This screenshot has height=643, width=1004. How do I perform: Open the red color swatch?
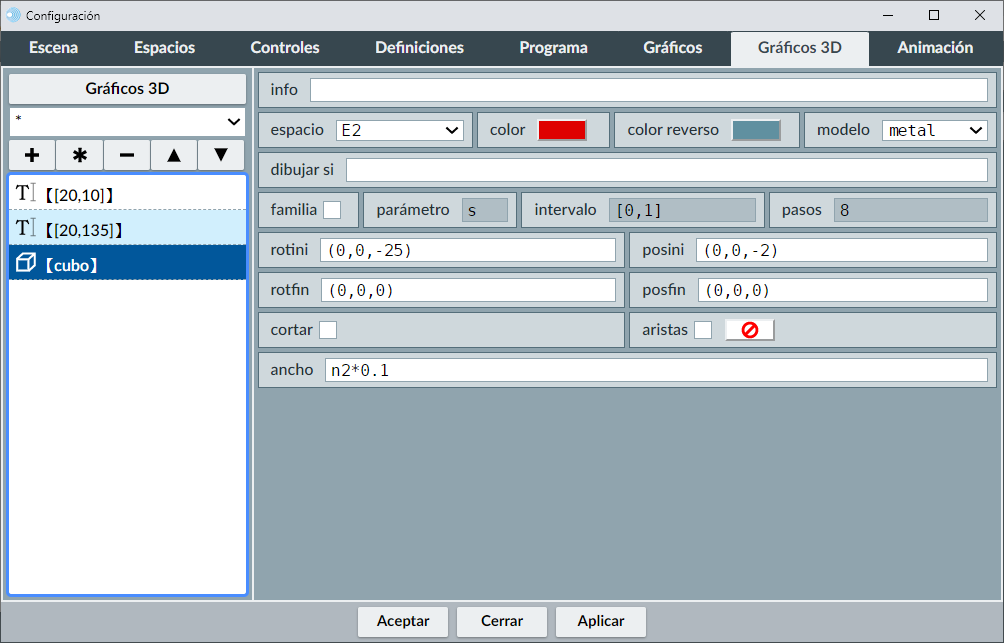562,130
